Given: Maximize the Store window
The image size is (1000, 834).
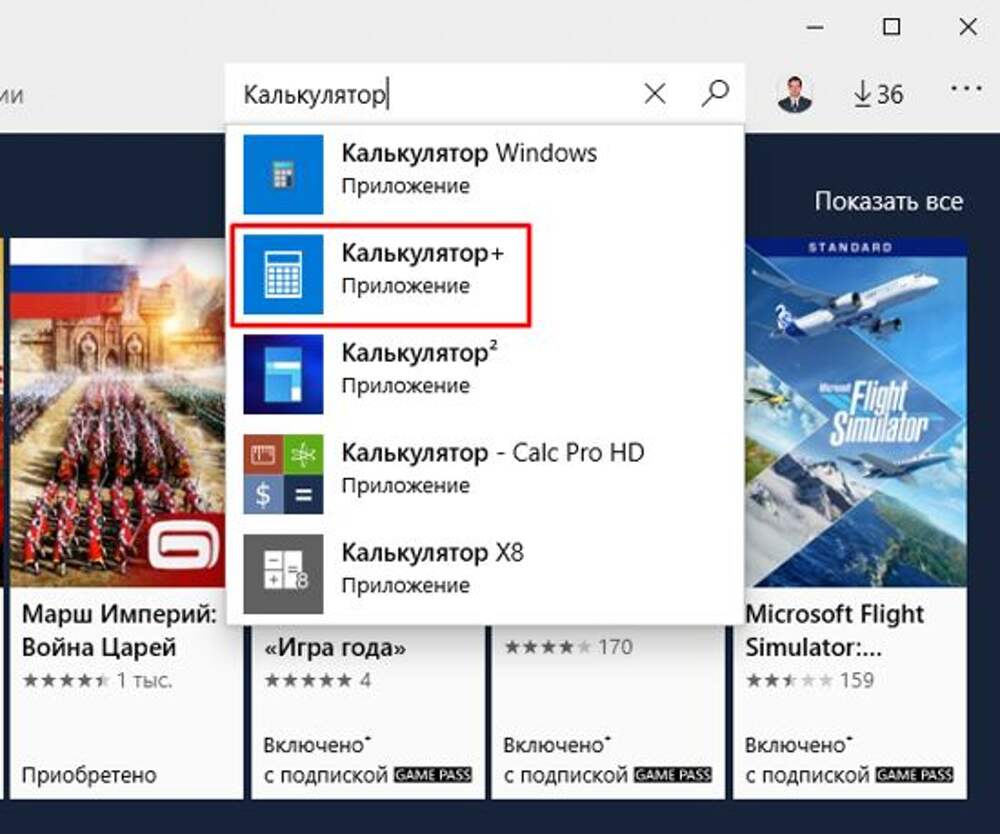Looking at the screenshot, I should click(x=892, y=27).
